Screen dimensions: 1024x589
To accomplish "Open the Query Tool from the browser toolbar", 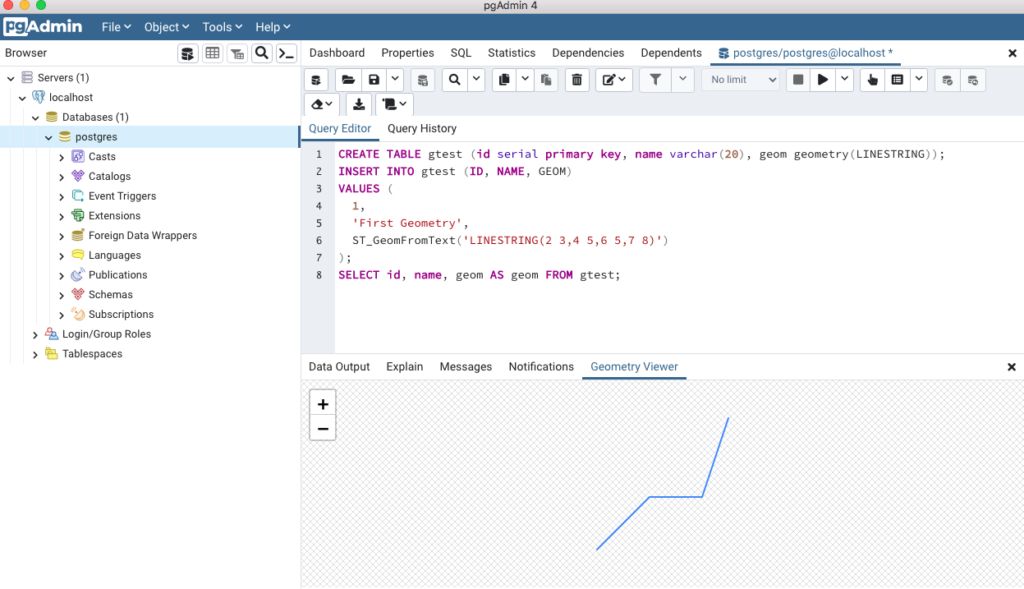I will pos(188,53).
